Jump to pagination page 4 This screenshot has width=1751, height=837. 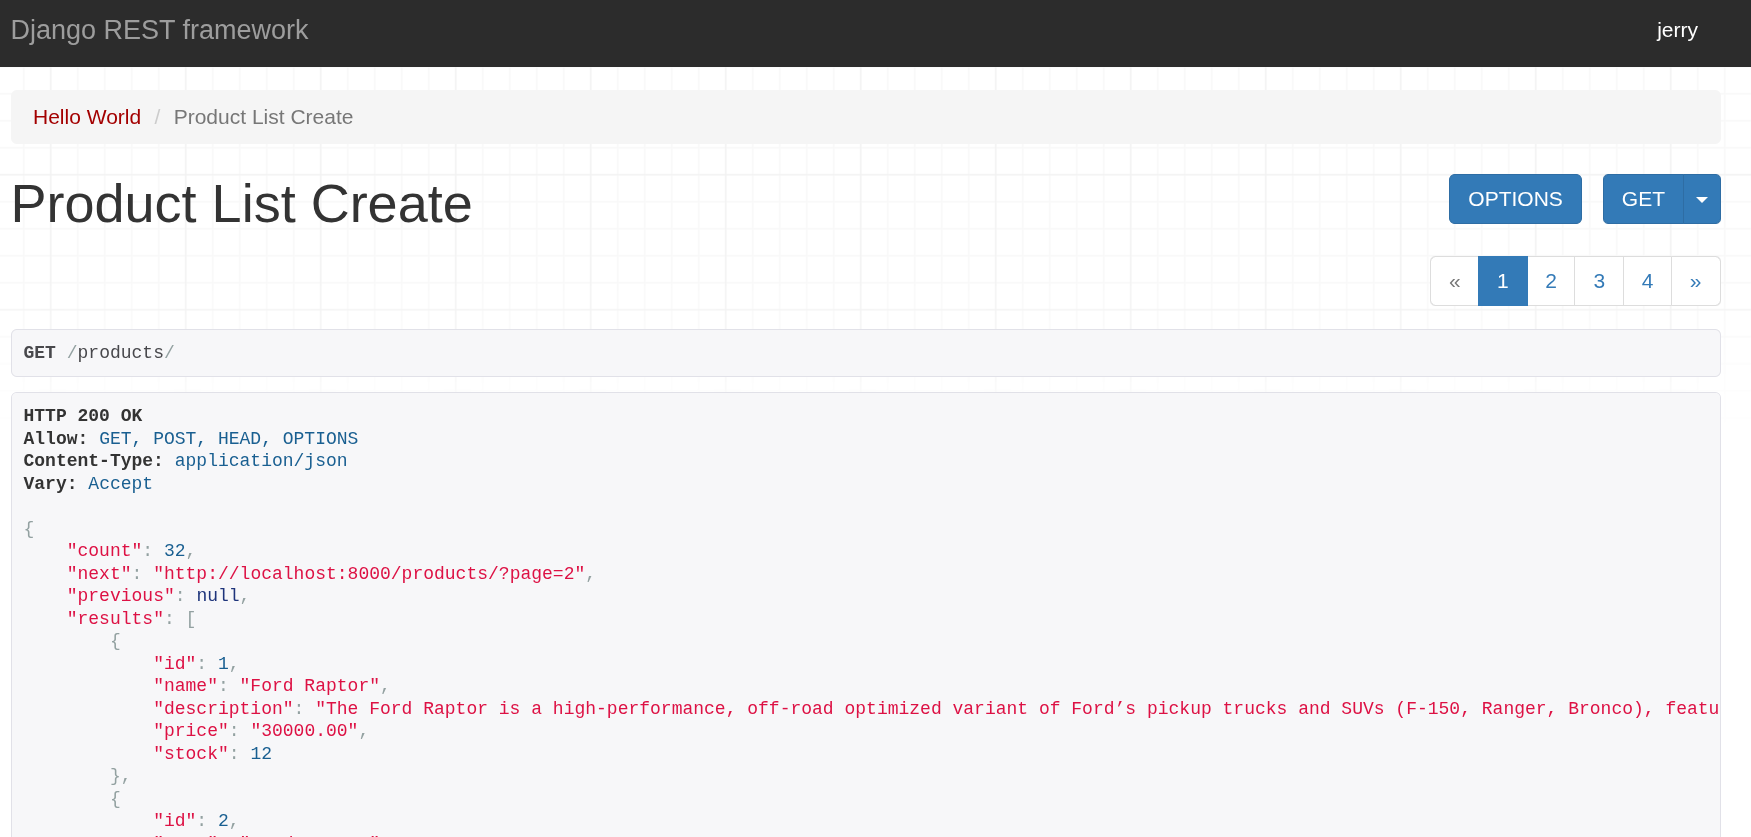(1646, 281)
